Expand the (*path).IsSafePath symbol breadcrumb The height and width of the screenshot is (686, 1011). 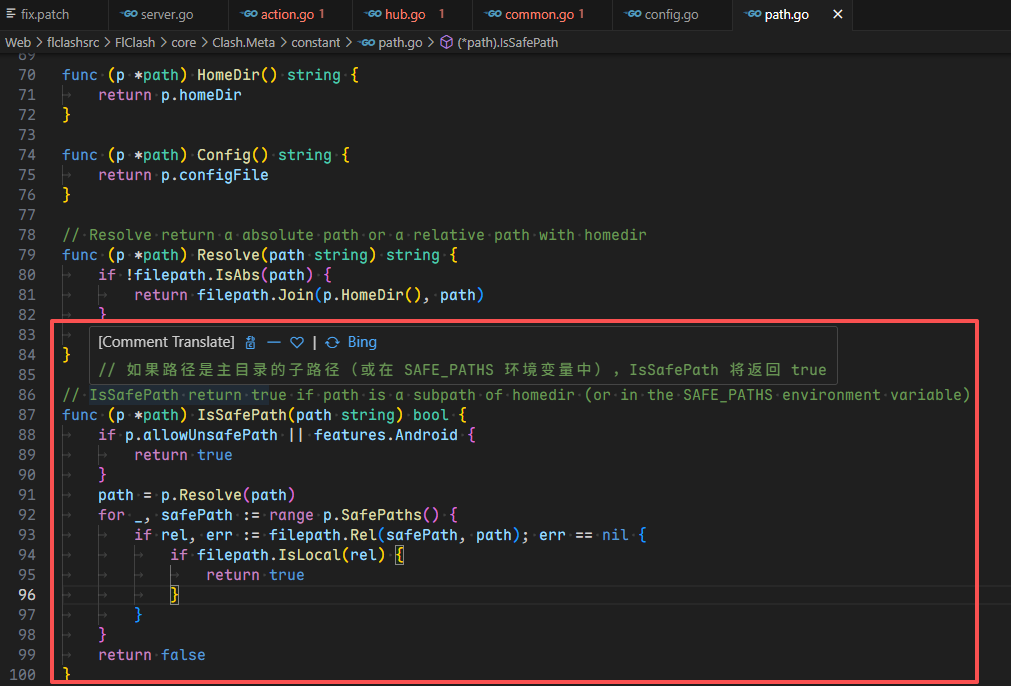click(507, 42)
